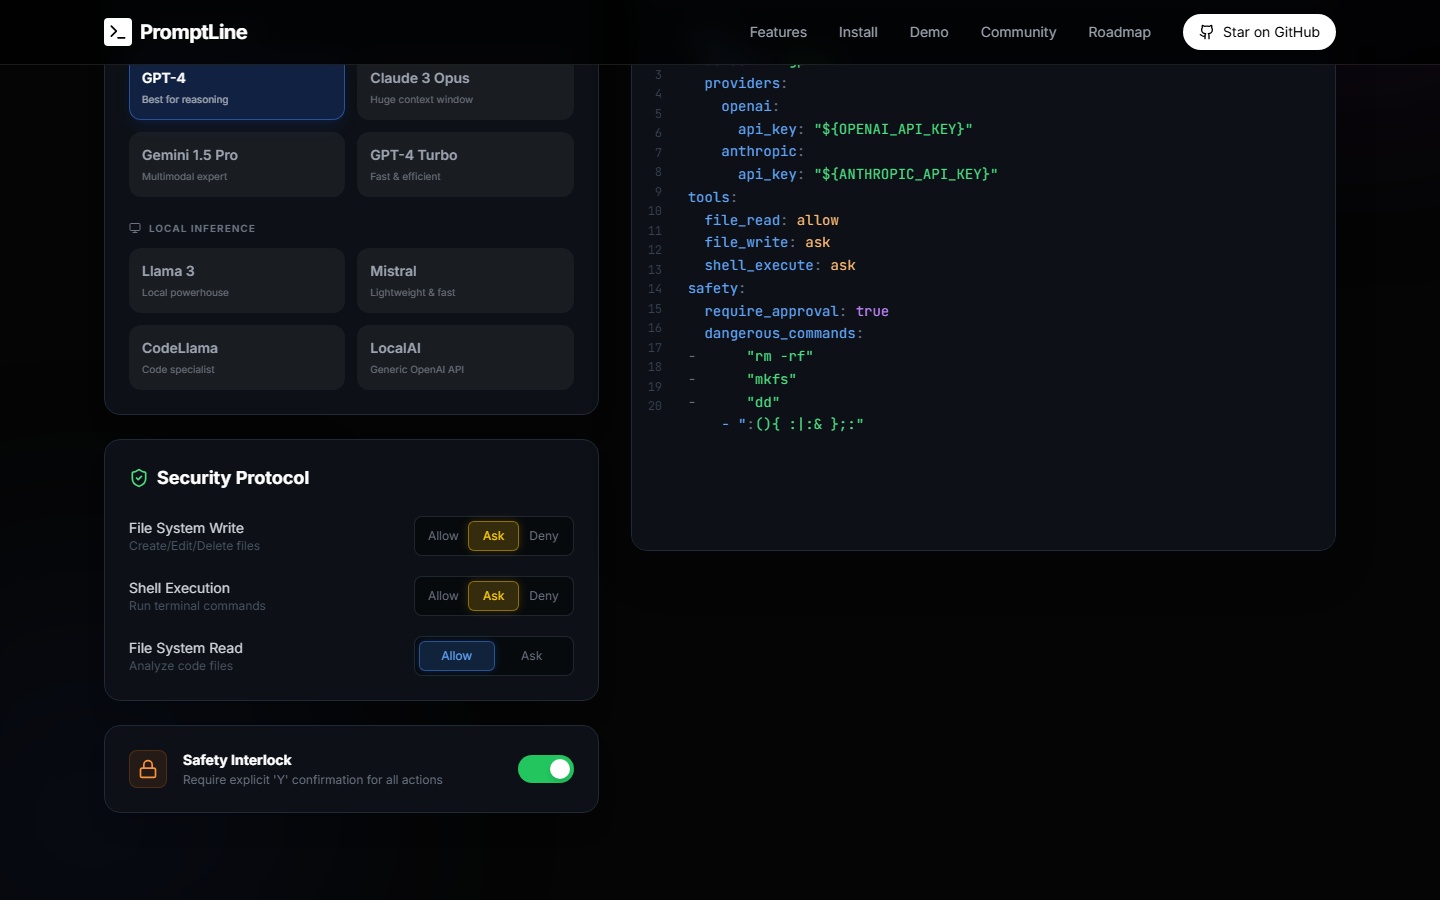Screen dimensions: 1440x900
Task: Click the require_approval line in config
Action: point(796,311)
